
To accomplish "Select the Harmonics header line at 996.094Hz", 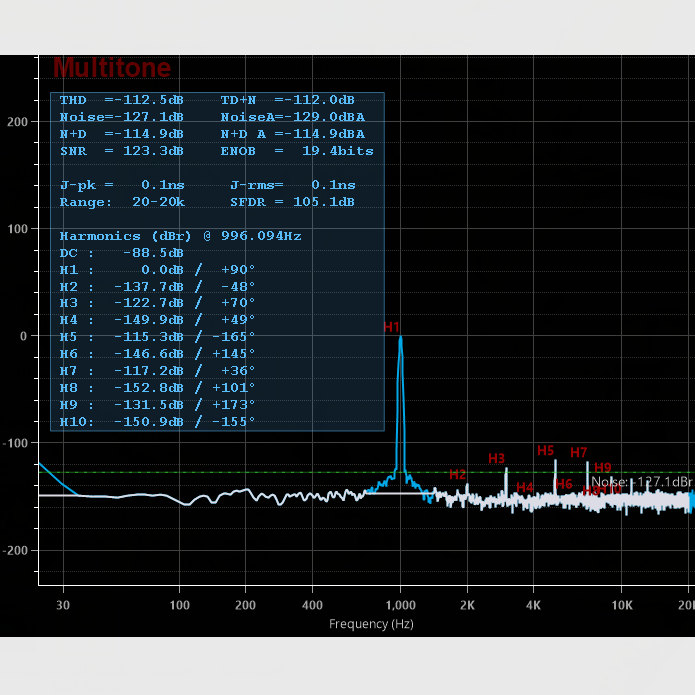I will (x=180, y=236).
